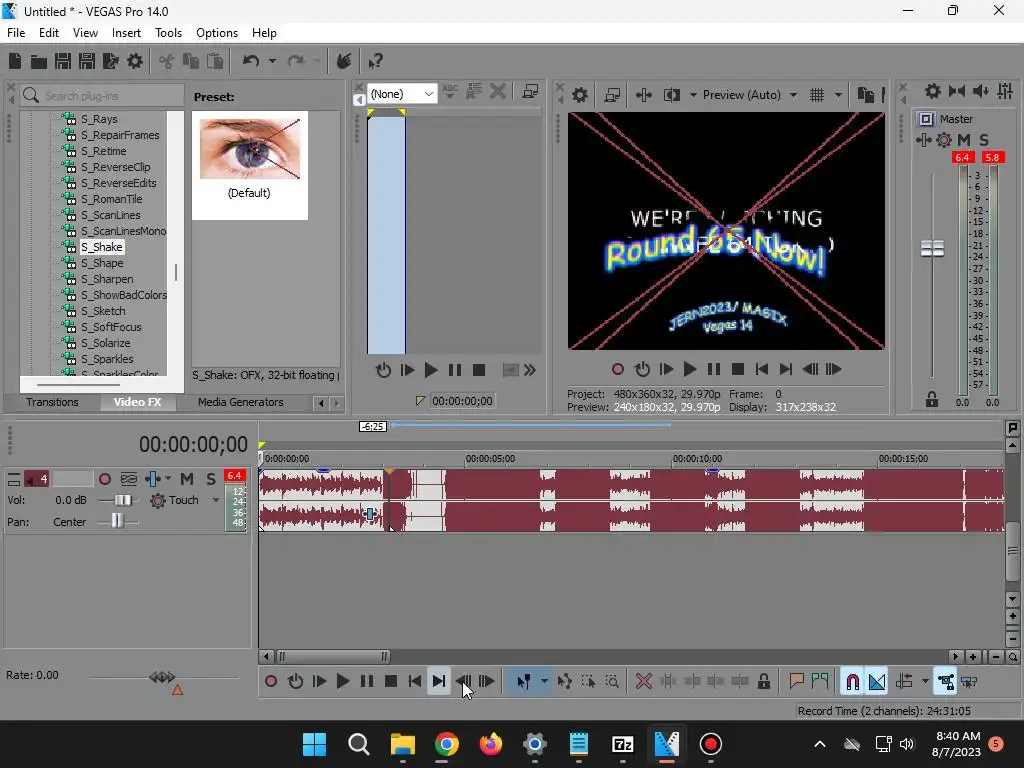Toggle lock envelopes to events button
Screen dimensions: 1024x768
pos(946,682)
